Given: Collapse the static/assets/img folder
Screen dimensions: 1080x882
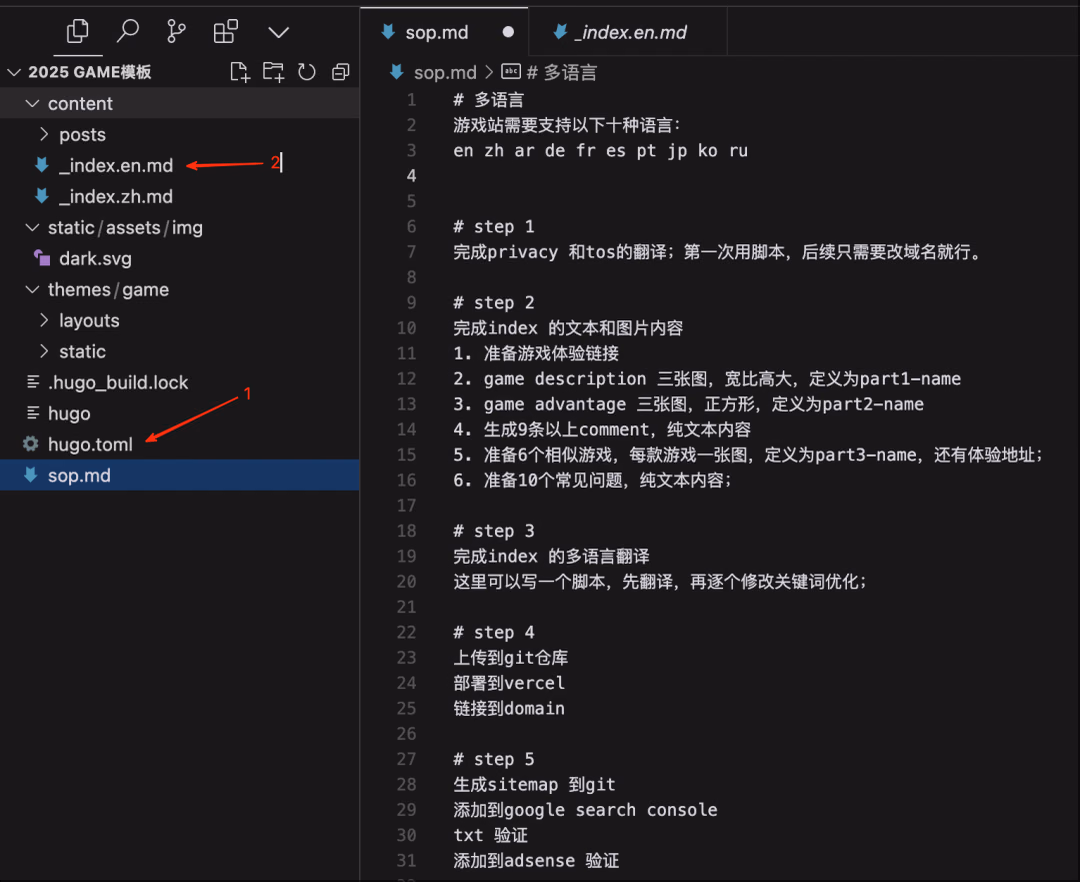Looking at the screenshot, I should (32, 227).
